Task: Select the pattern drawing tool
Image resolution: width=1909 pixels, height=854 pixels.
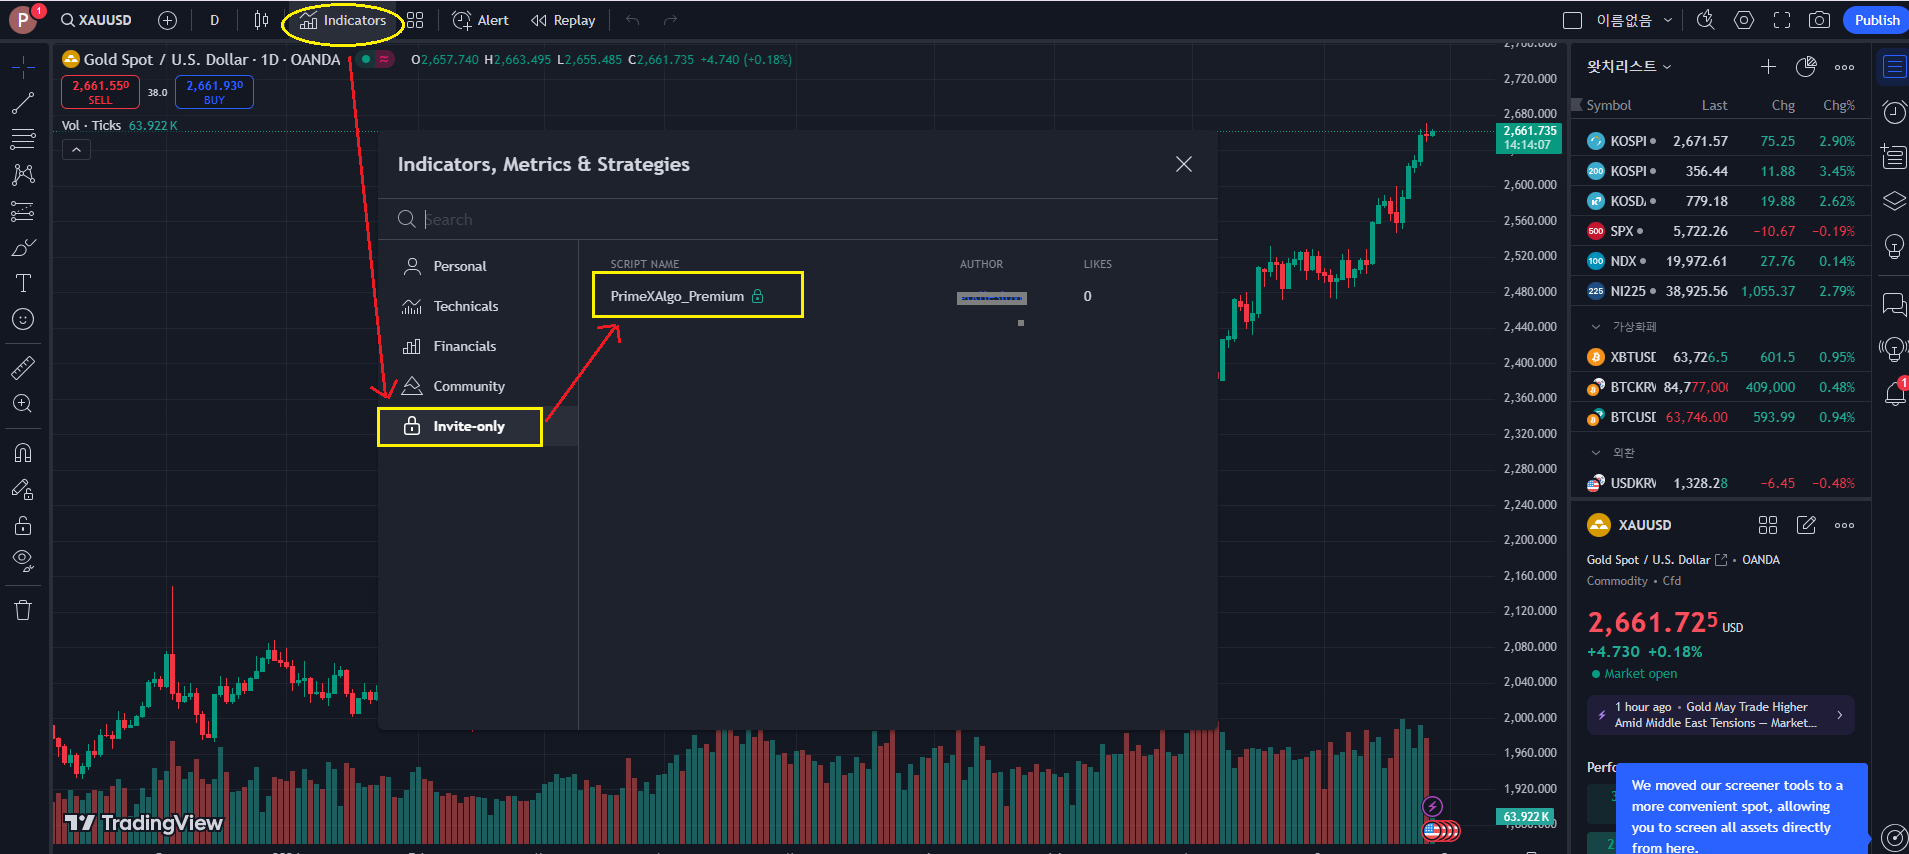Action: (23, 175)
